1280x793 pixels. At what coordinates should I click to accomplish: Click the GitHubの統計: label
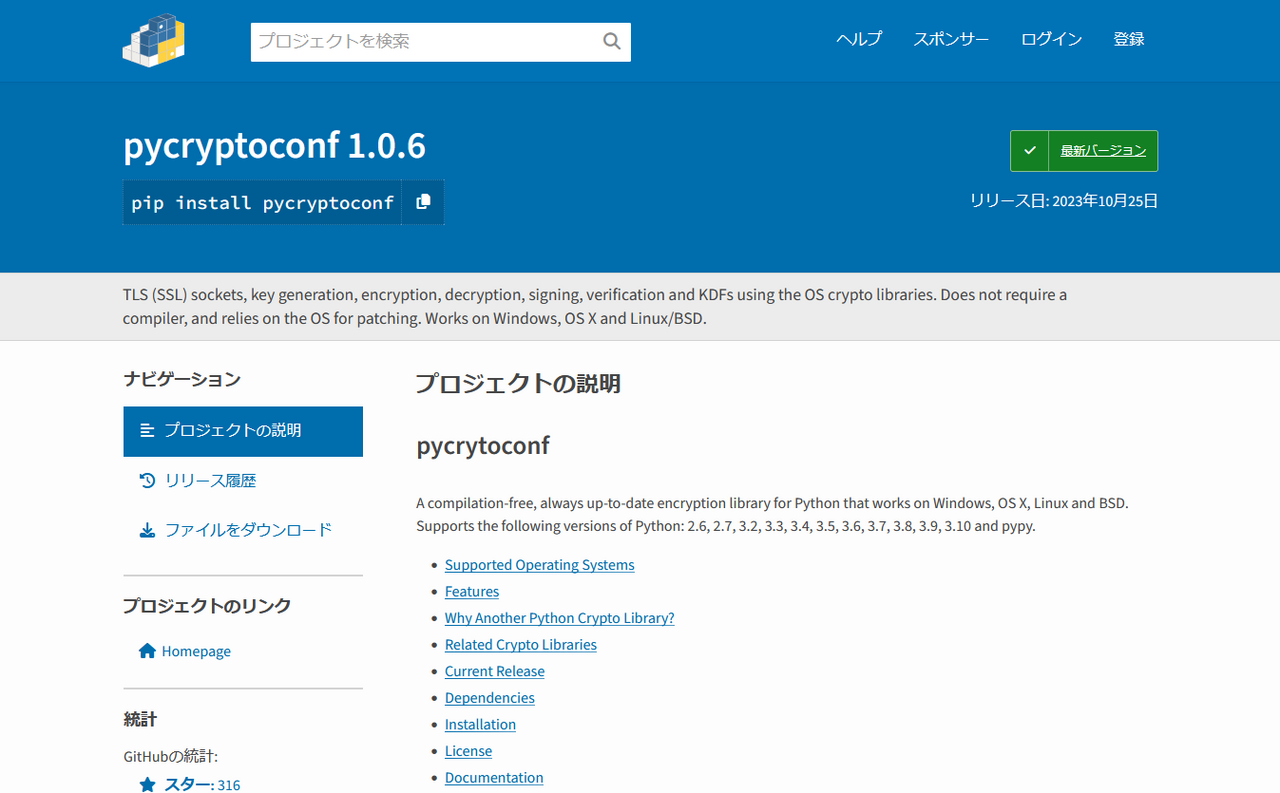pos(171,757)
